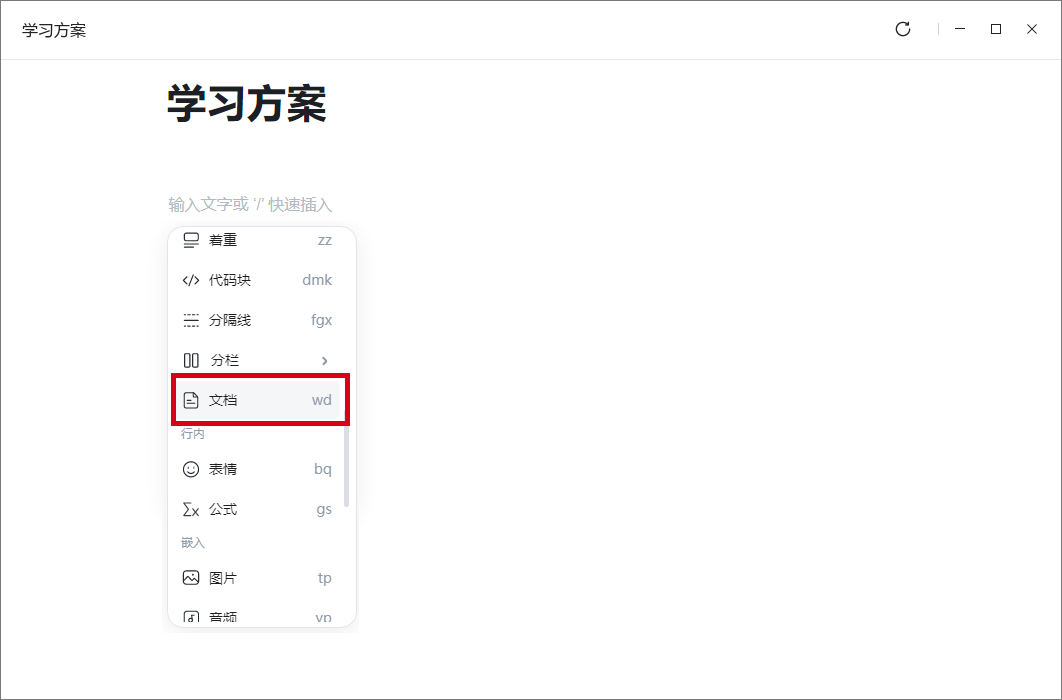Click the audio icon for 音频

click(x=191, y=617)
